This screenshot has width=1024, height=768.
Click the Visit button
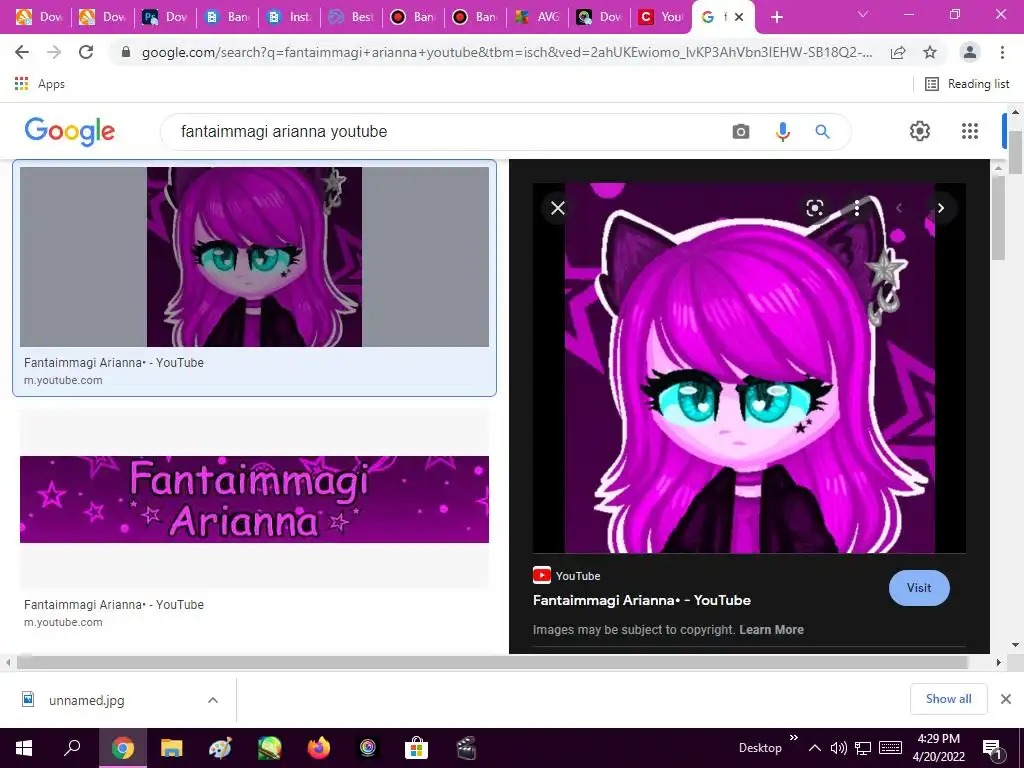pos(919,588)
